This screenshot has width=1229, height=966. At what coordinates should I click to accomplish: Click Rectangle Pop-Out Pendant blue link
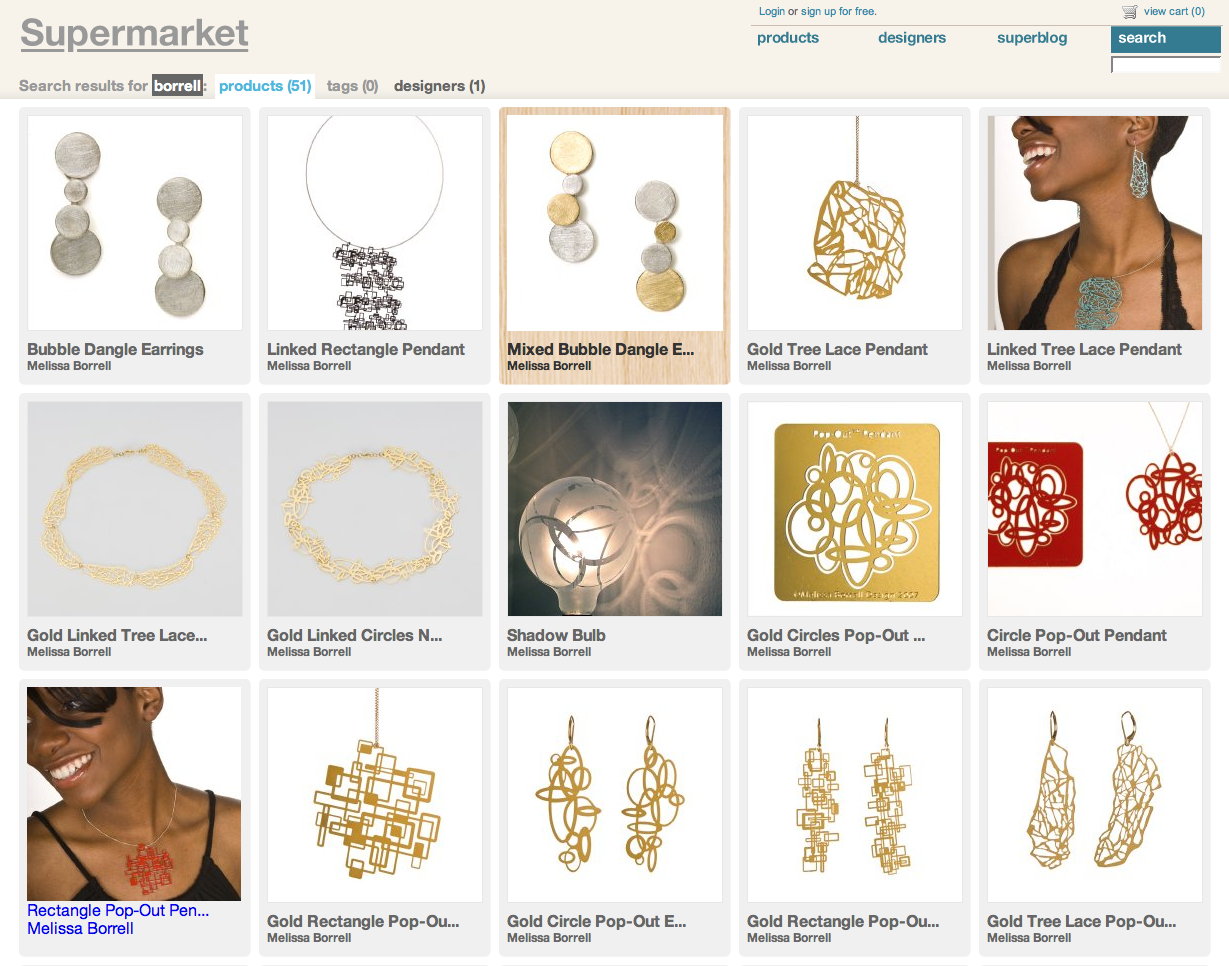[x=118, y=911]
